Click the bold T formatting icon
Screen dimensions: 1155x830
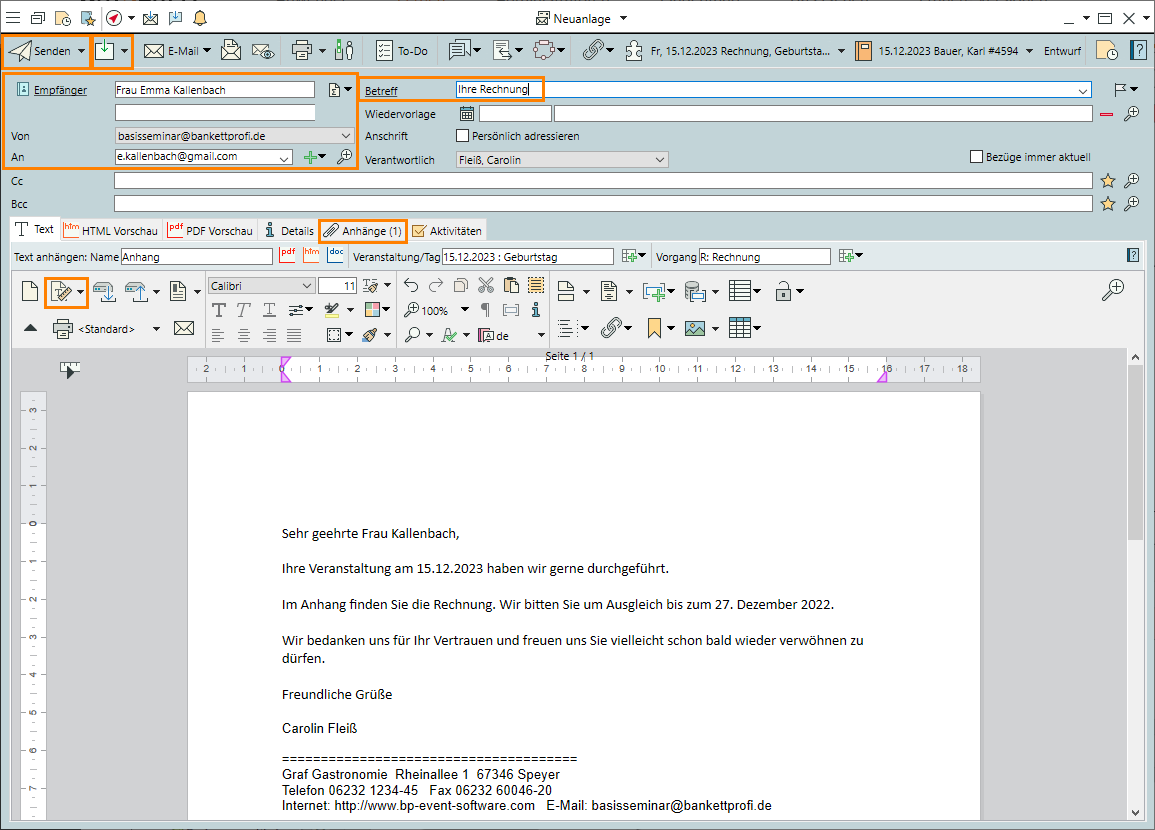click(x=219, y=310)
